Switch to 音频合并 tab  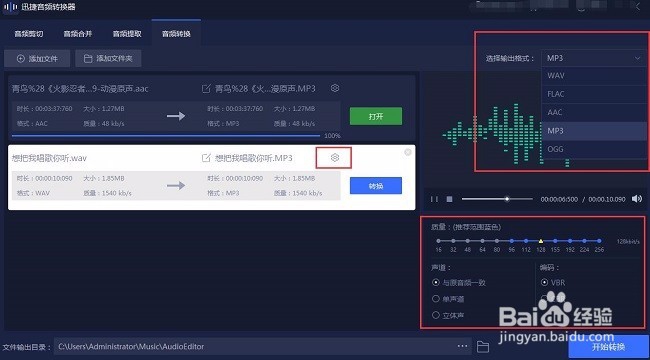[x=78, y=34]
